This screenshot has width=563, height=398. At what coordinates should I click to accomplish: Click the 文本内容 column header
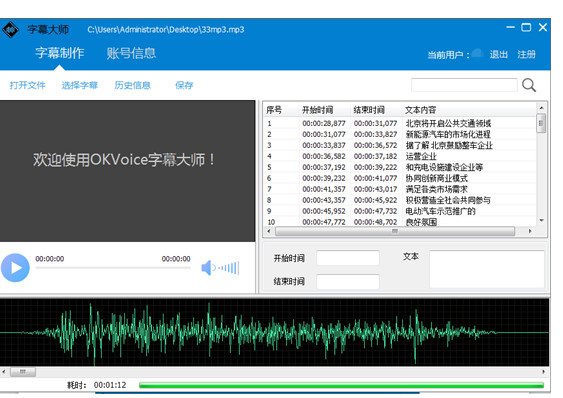(x=469, y=110)
